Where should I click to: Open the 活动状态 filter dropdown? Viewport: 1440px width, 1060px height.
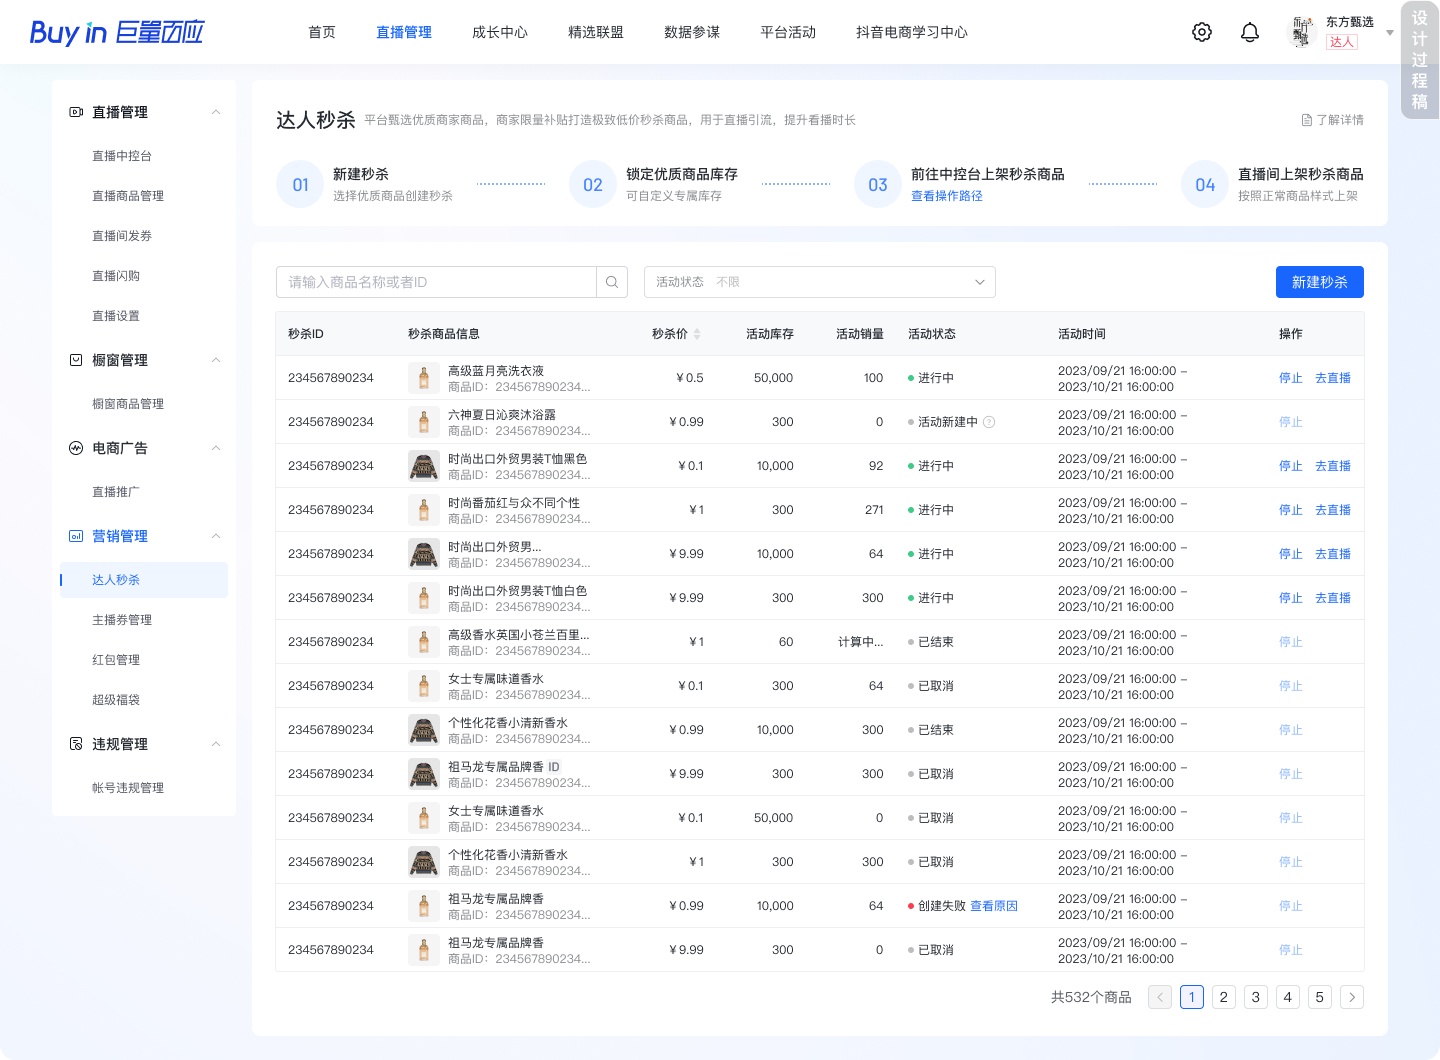[x=820, y=282]
